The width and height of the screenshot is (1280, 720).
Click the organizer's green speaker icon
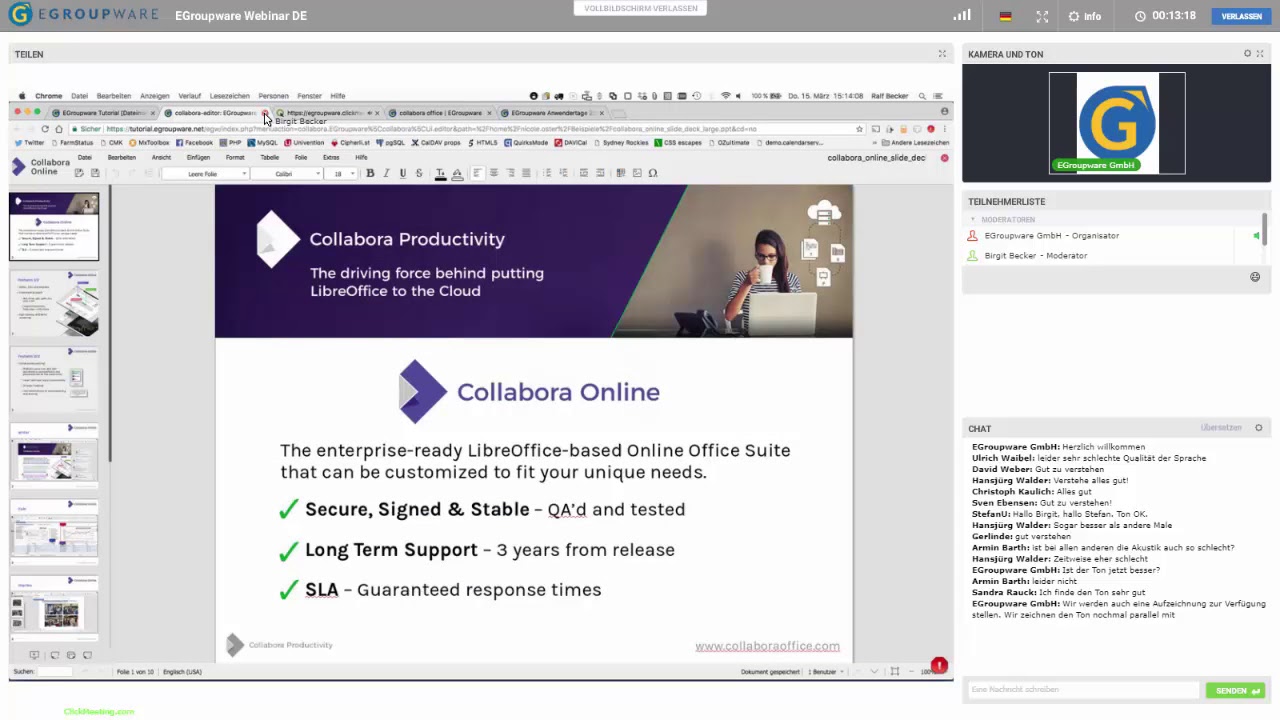pos(1256,236)
